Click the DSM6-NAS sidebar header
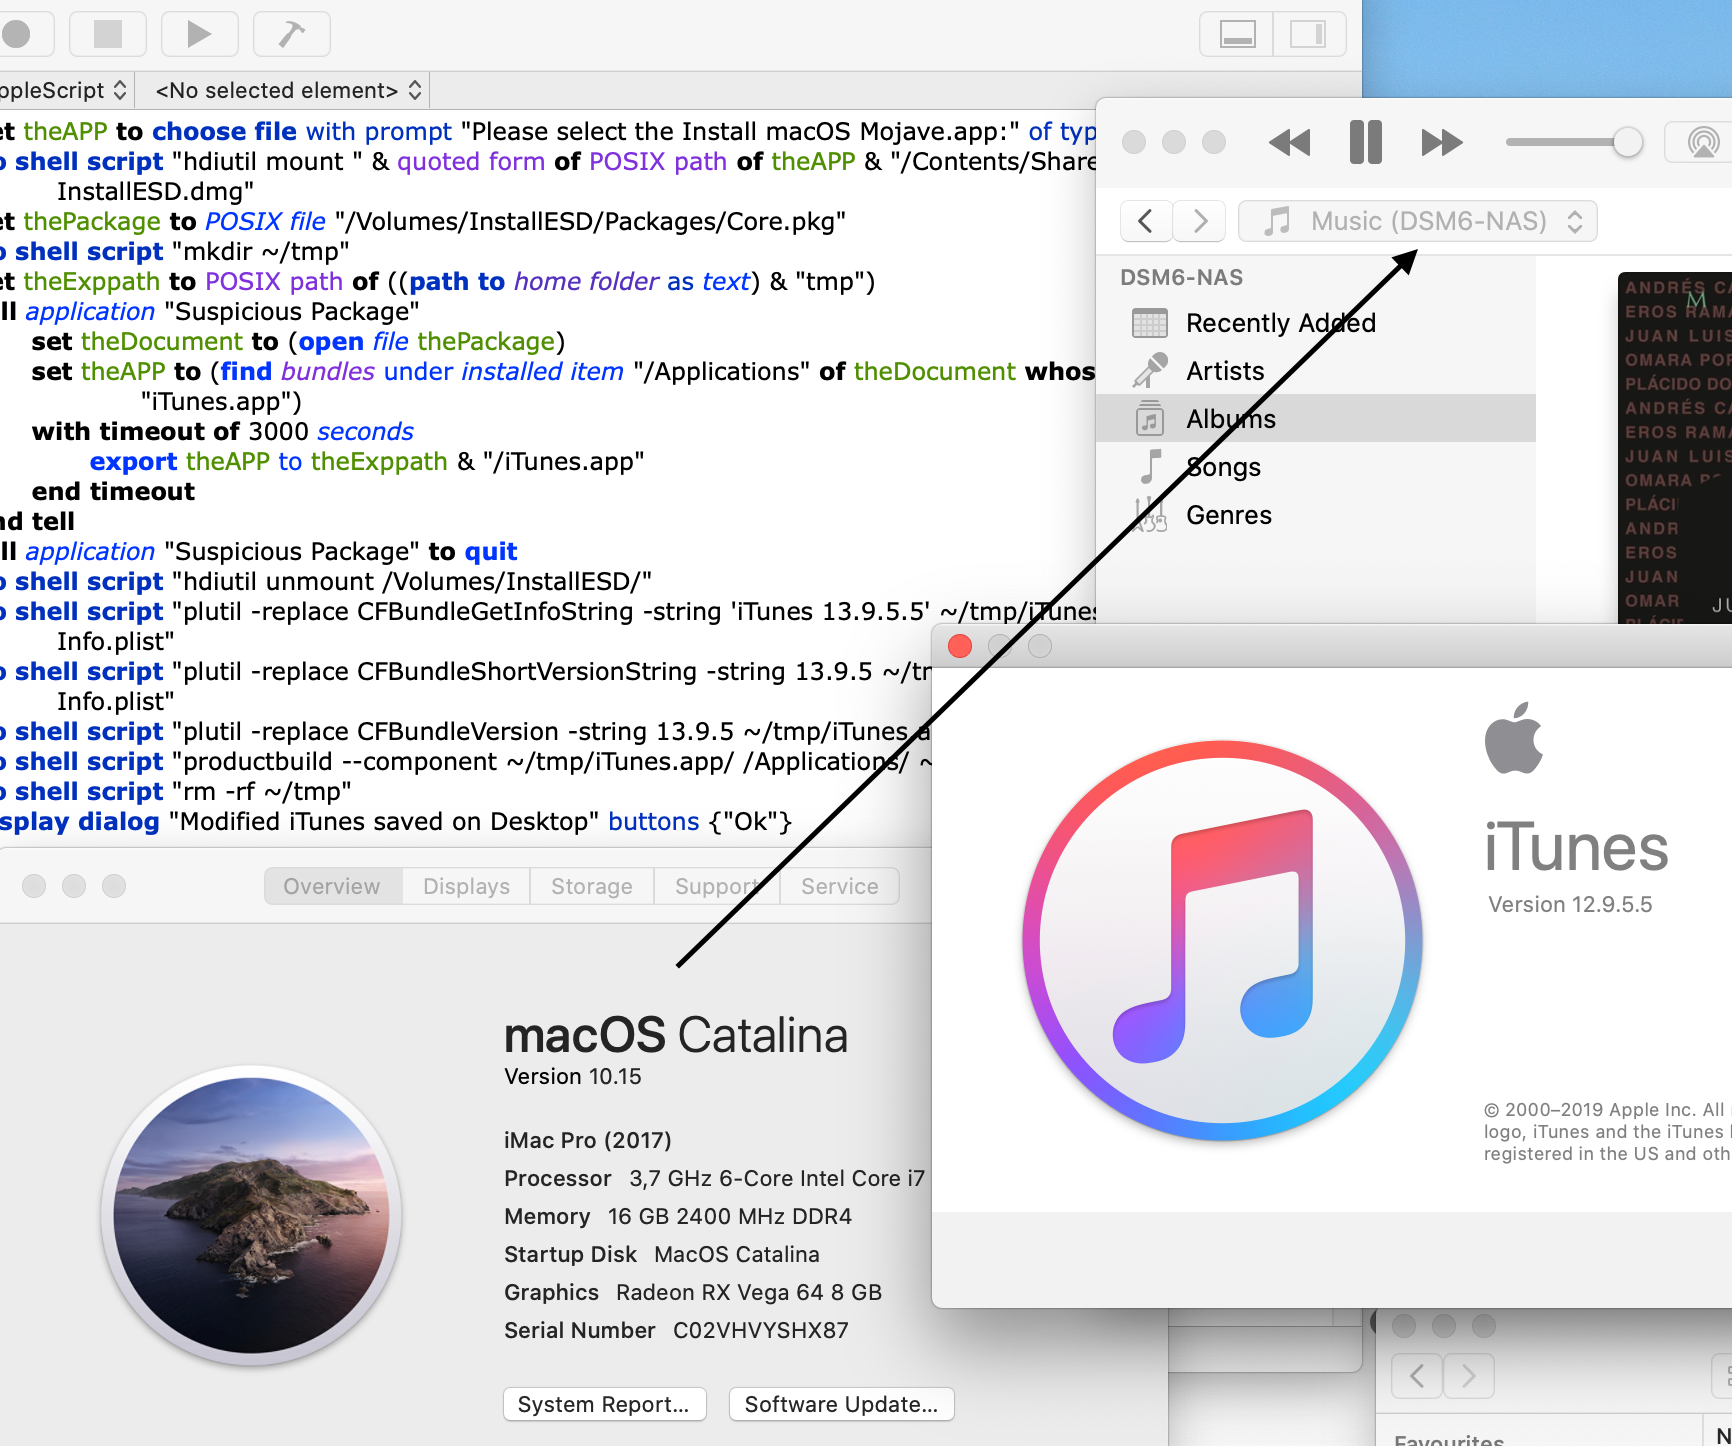 click(1181, 277)
